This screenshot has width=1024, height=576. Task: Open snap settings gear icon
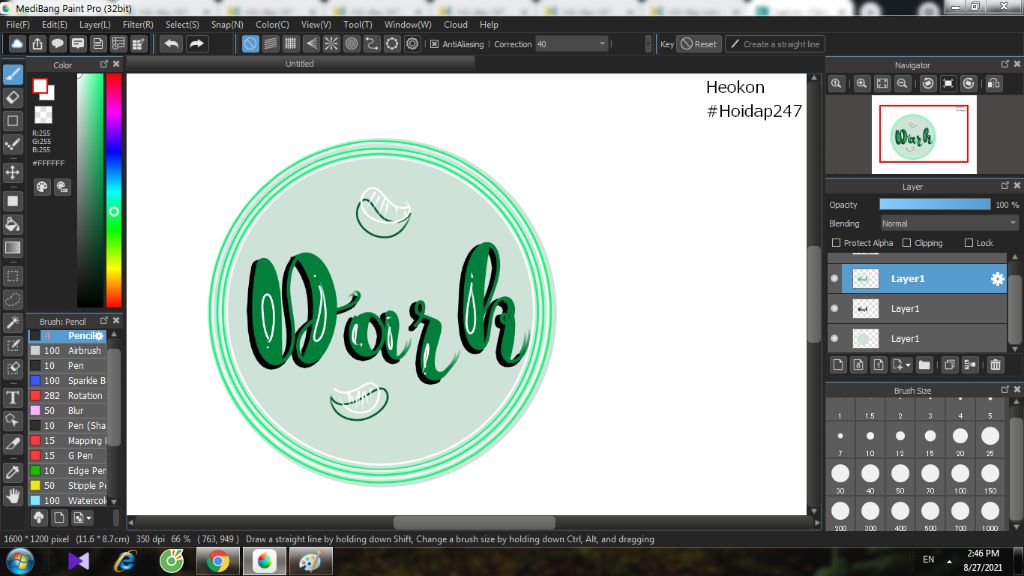click(412, 44)
